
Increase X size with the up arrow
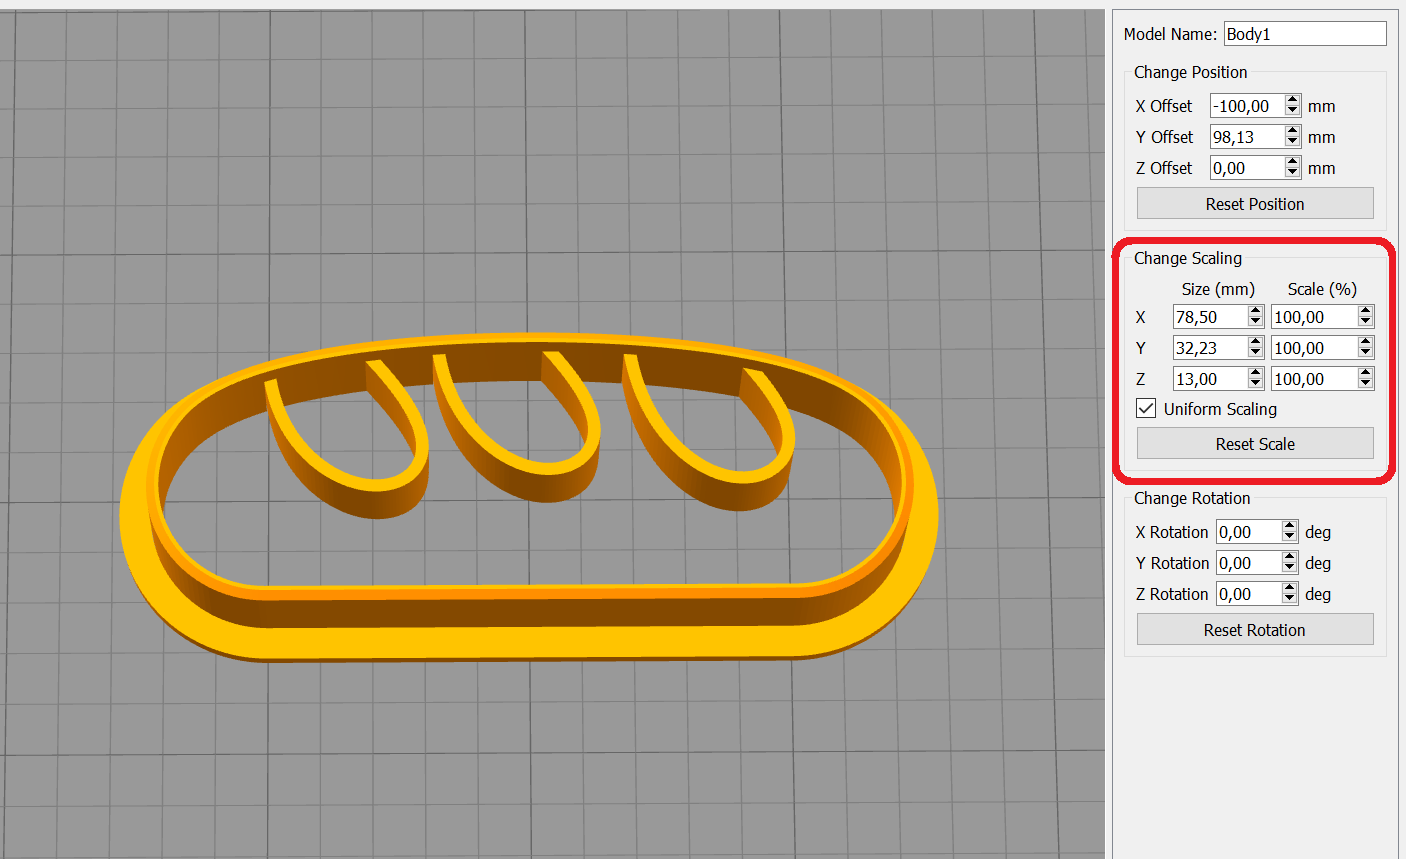[x=1256, y=311]
